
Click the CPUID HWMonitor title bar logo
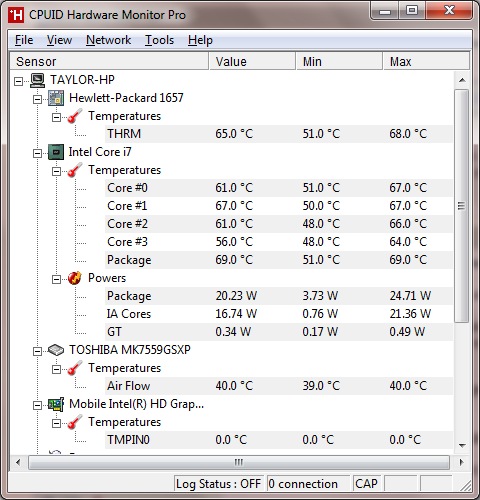[16, 15]
